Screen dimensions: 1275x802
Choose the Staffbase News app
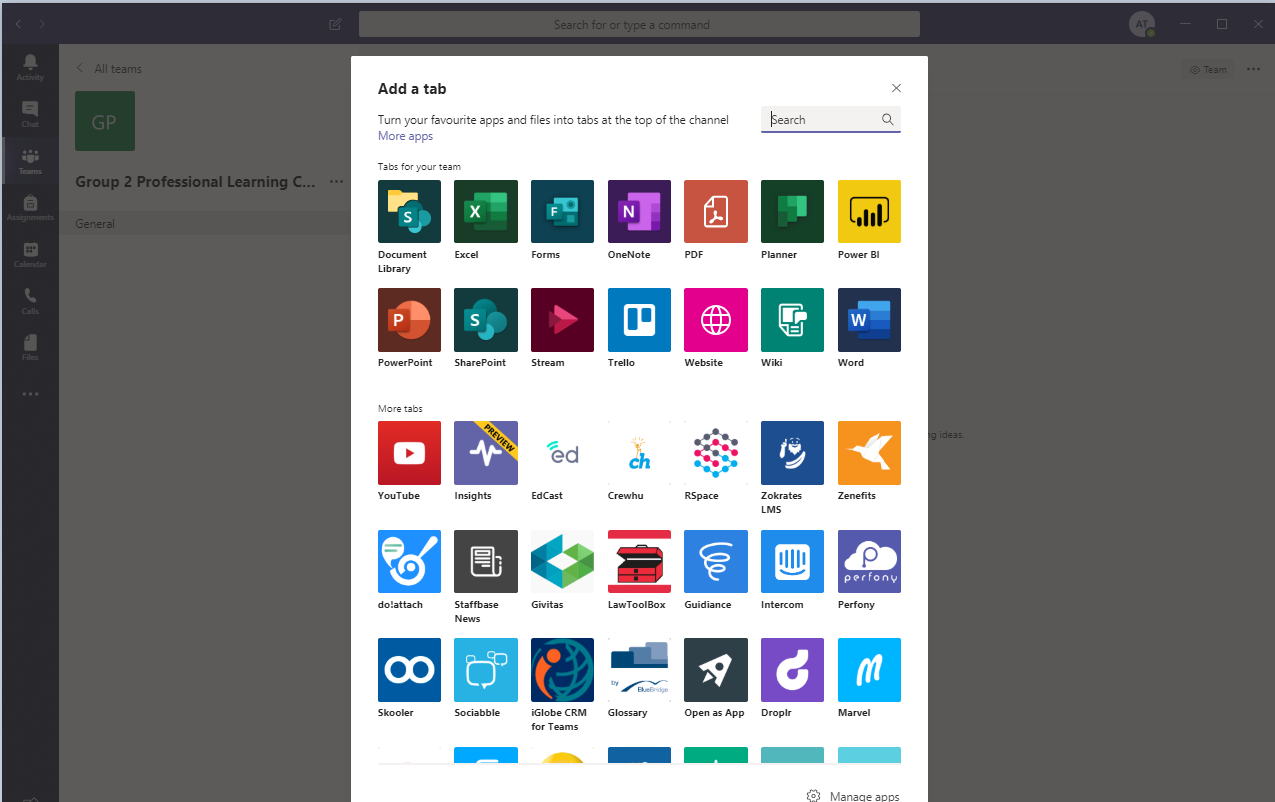pyautogui.click(x=486, y=562)
